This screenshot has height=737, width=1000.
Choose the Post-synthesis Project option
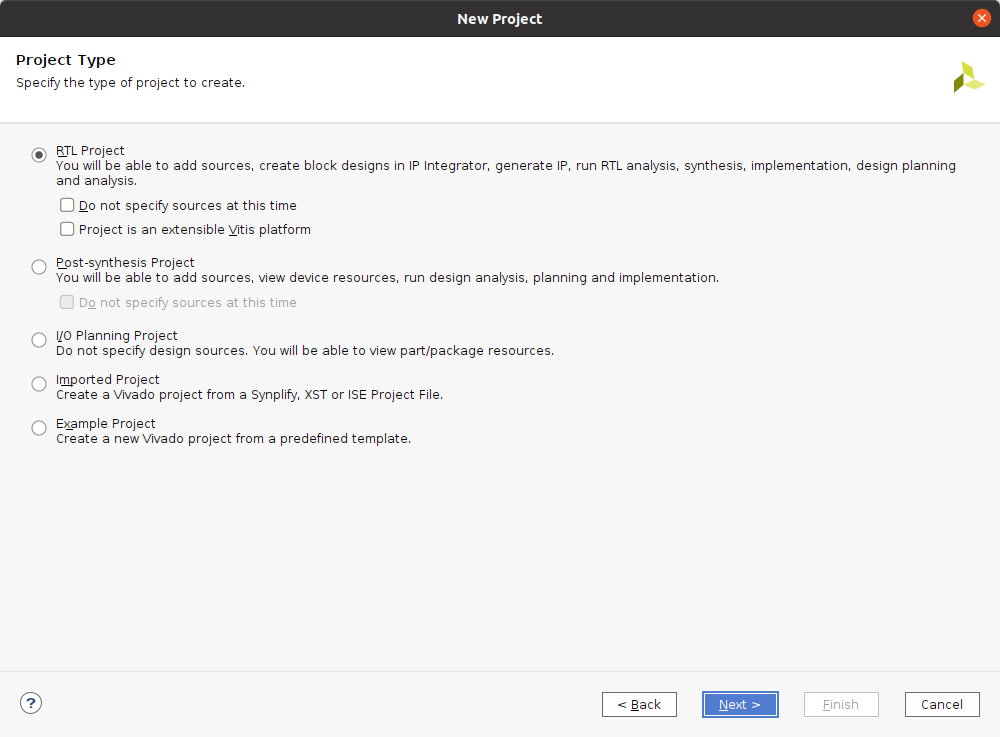click(39, 267)
